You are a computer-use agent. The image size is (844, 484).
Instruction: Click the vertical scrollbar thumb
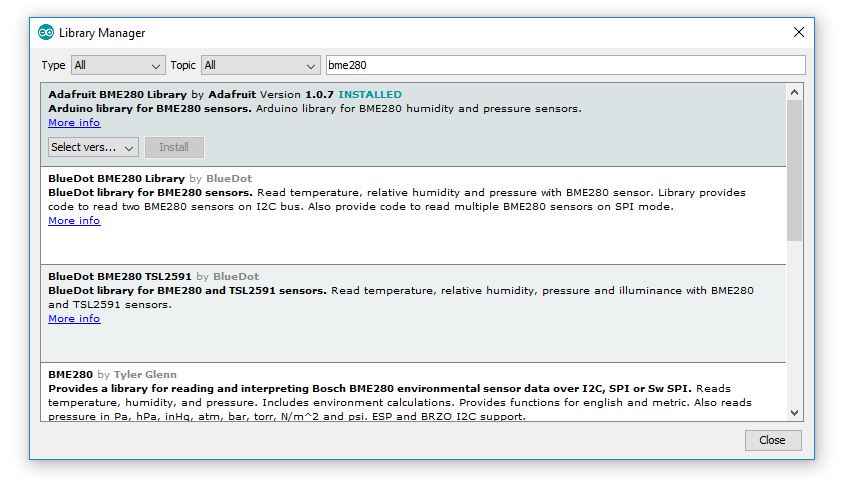(x=794, y=170)
